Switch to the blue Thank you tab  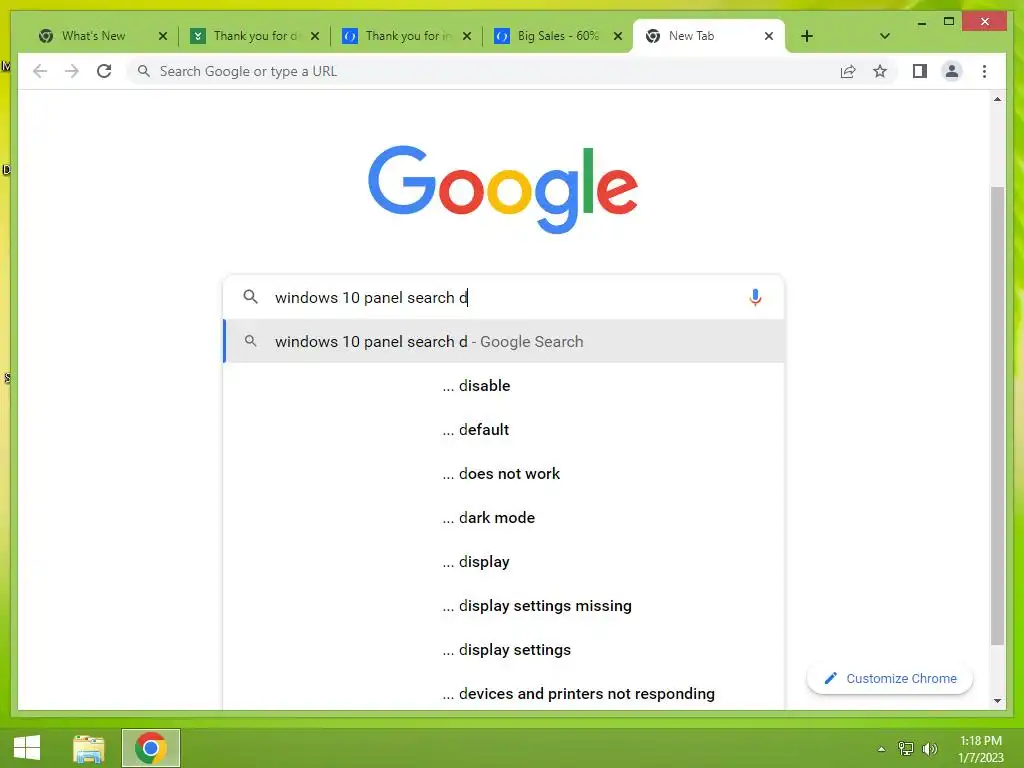406,36
